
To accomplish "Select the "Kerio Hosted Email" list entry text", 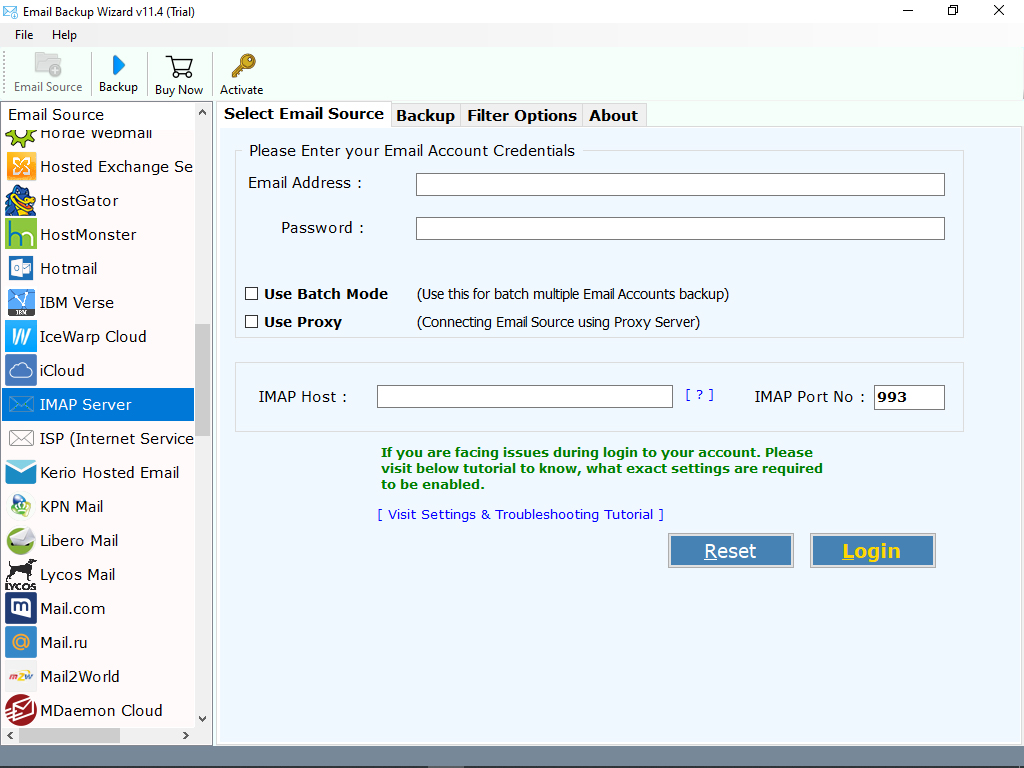I will tap(109, 472).
